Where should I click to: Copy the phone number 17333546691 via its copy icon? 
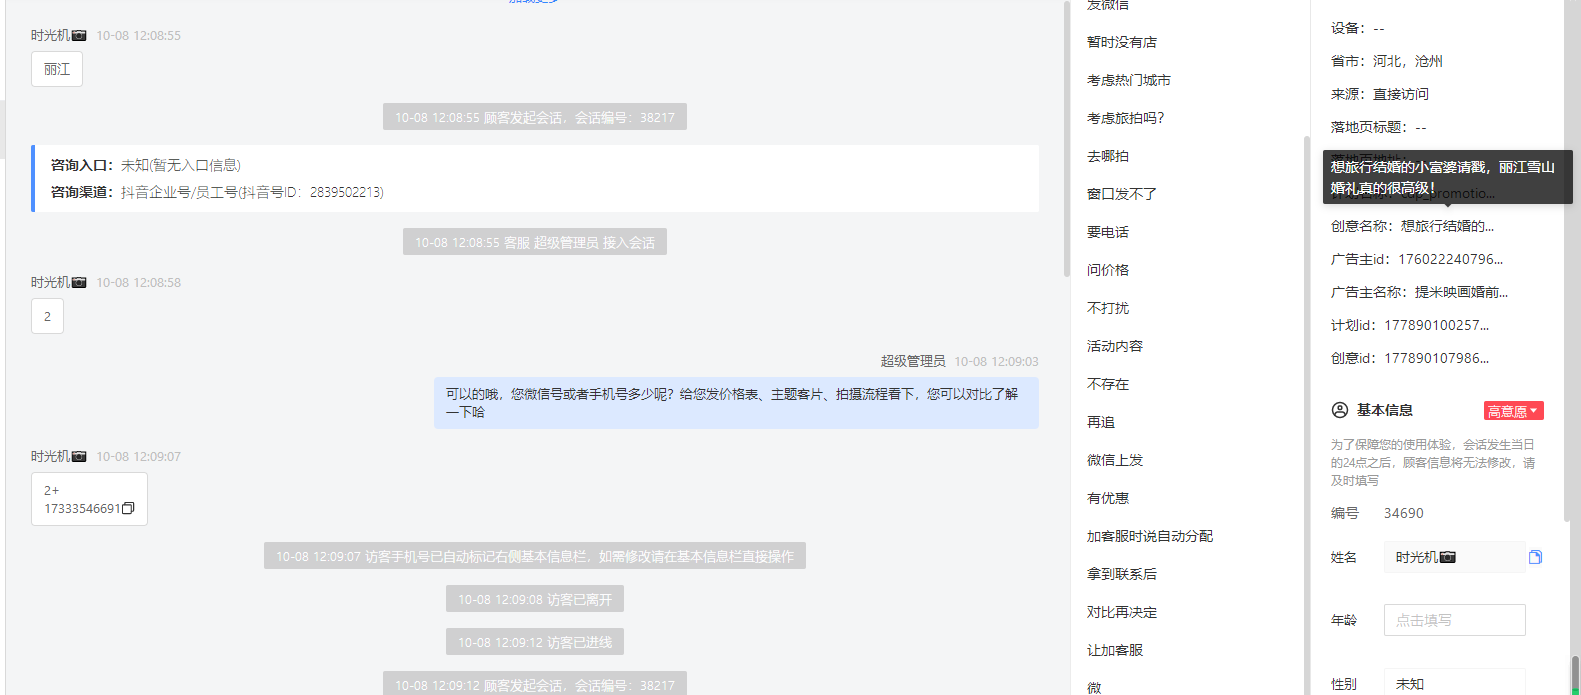128,508
